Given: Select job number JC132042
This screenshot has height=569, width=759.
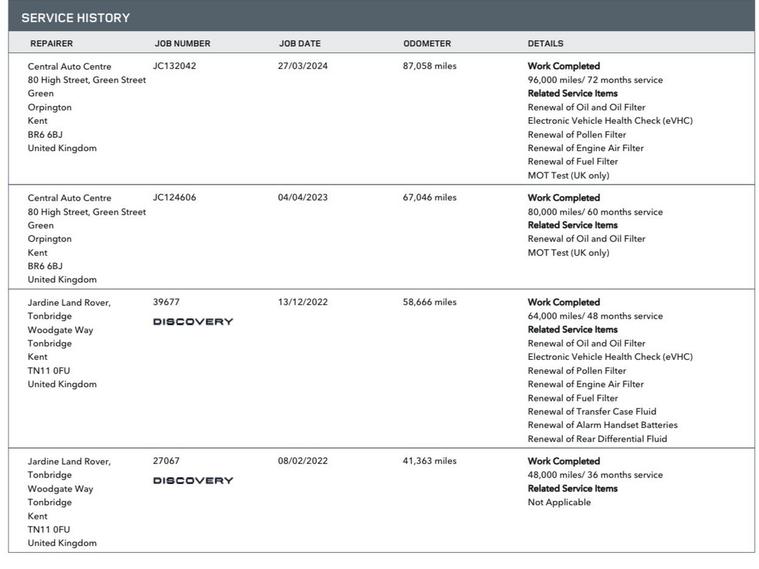Looking at the screenshot, I should 175,66.
